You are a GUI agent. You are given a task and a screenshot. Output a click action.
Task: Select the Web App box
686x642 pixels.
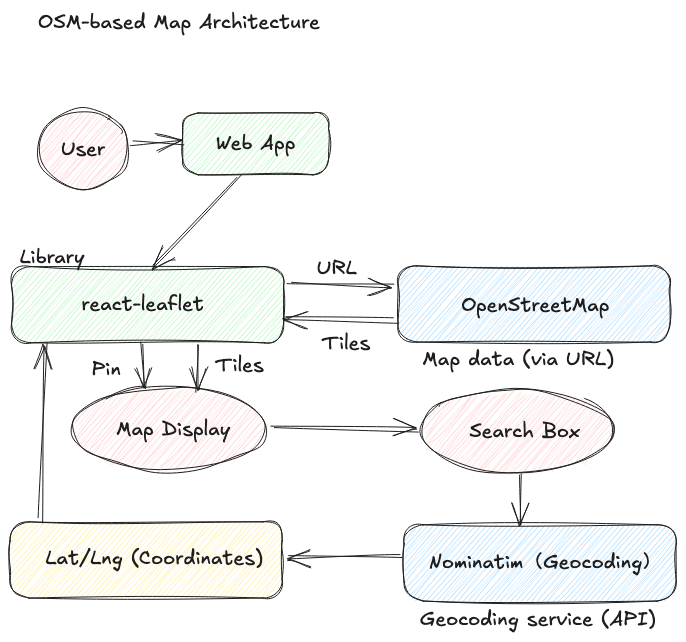point(256,144)
